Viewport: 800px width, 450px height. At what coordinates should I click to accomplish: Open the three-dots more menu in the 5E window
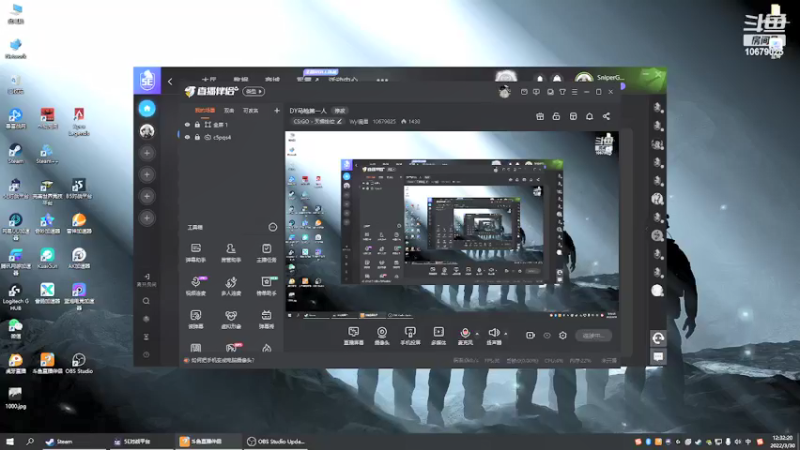tap(382, 80)
